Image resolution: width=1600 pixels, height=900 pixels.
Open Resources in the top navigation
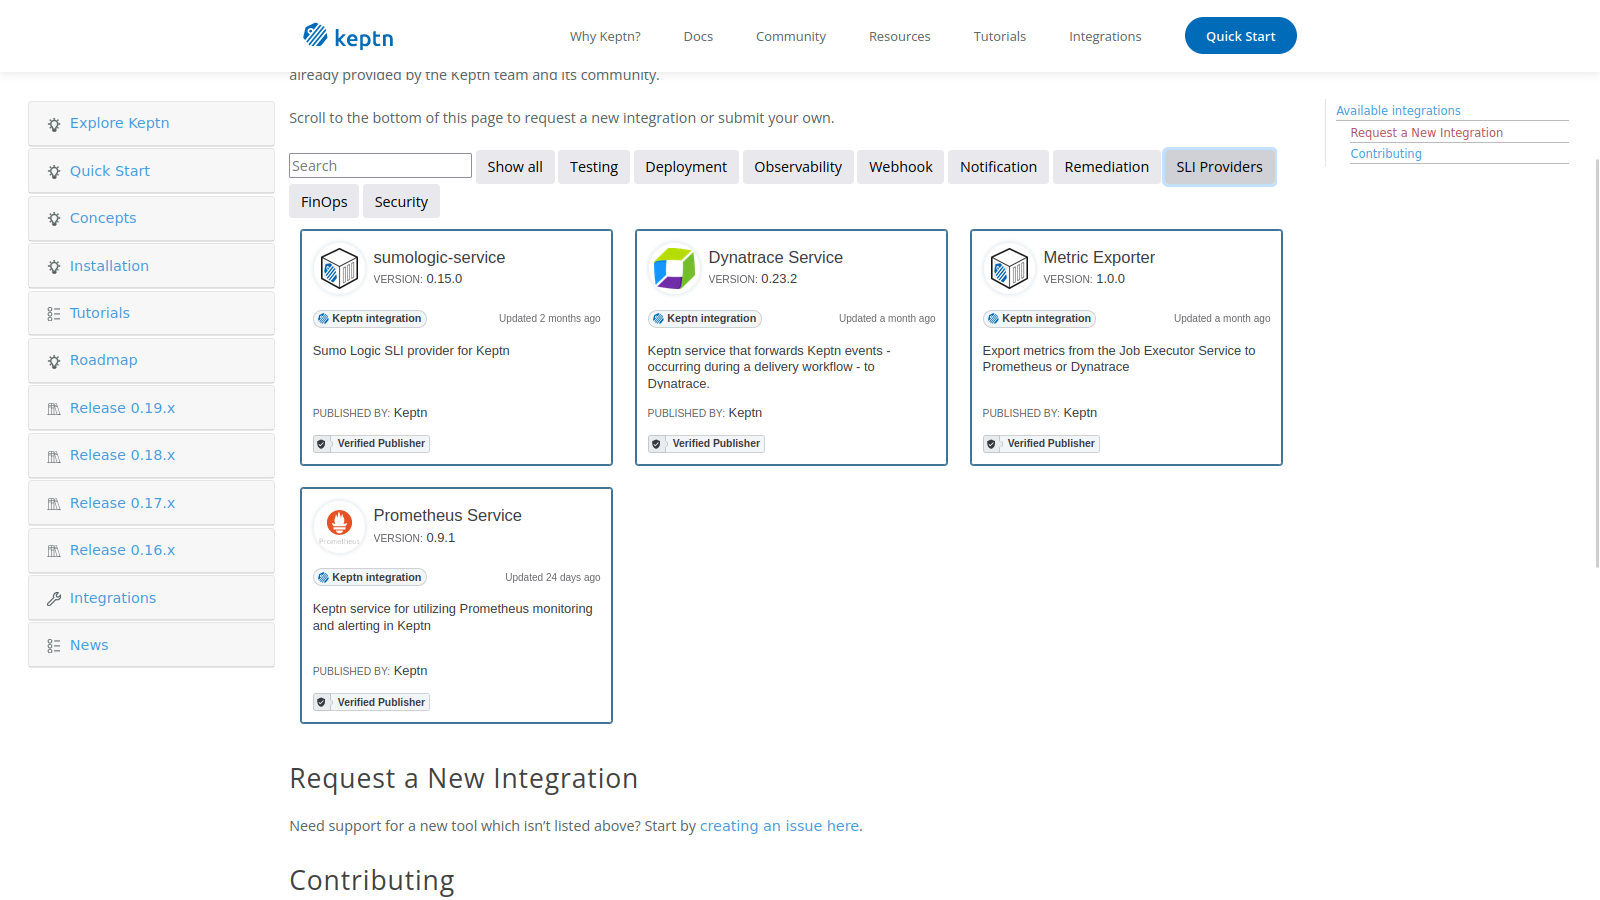pyautogui.click(x=900, y=37)
